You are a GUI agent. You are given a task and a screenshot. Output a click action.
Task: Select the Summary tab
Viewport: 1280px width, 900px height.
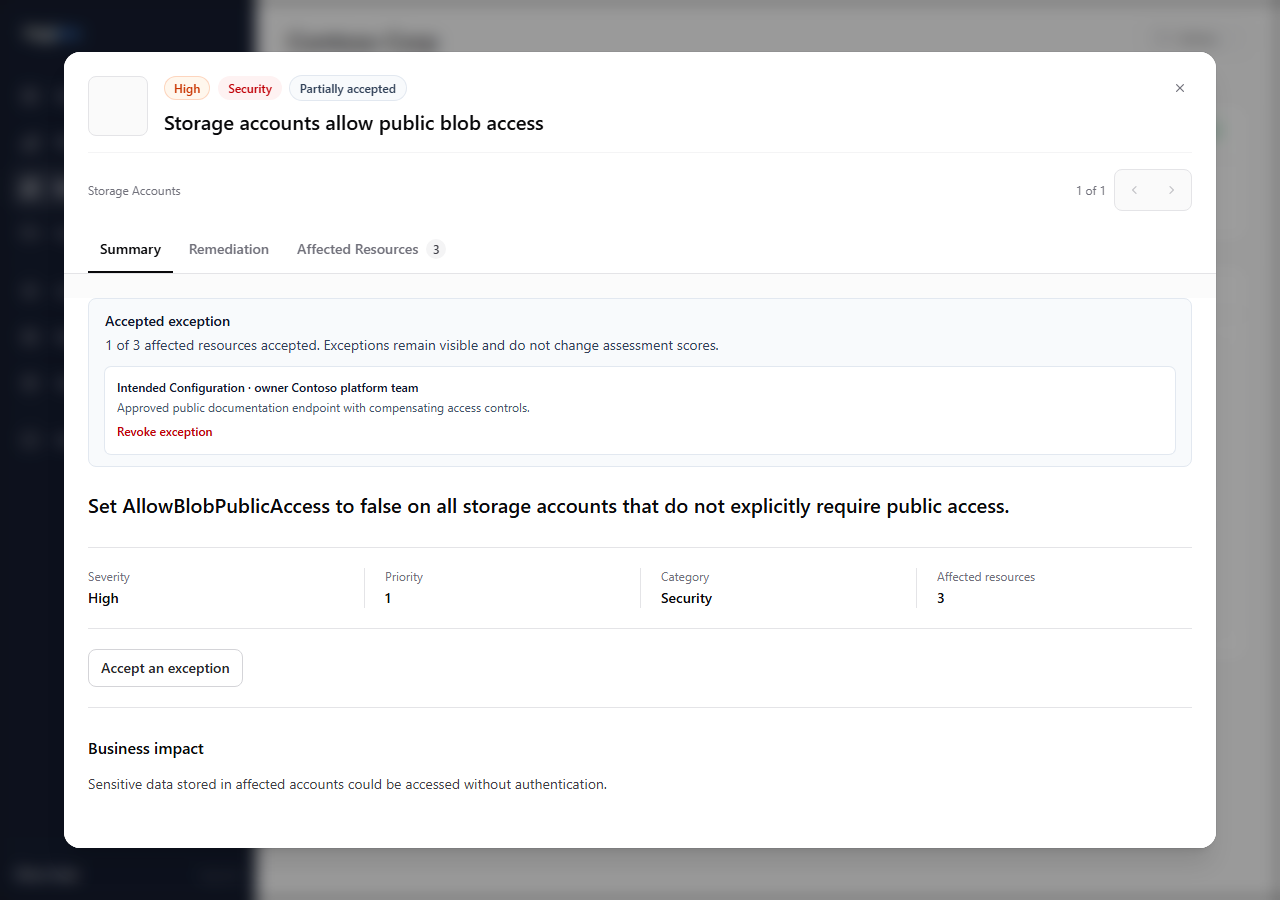click(x=130, y=250)
